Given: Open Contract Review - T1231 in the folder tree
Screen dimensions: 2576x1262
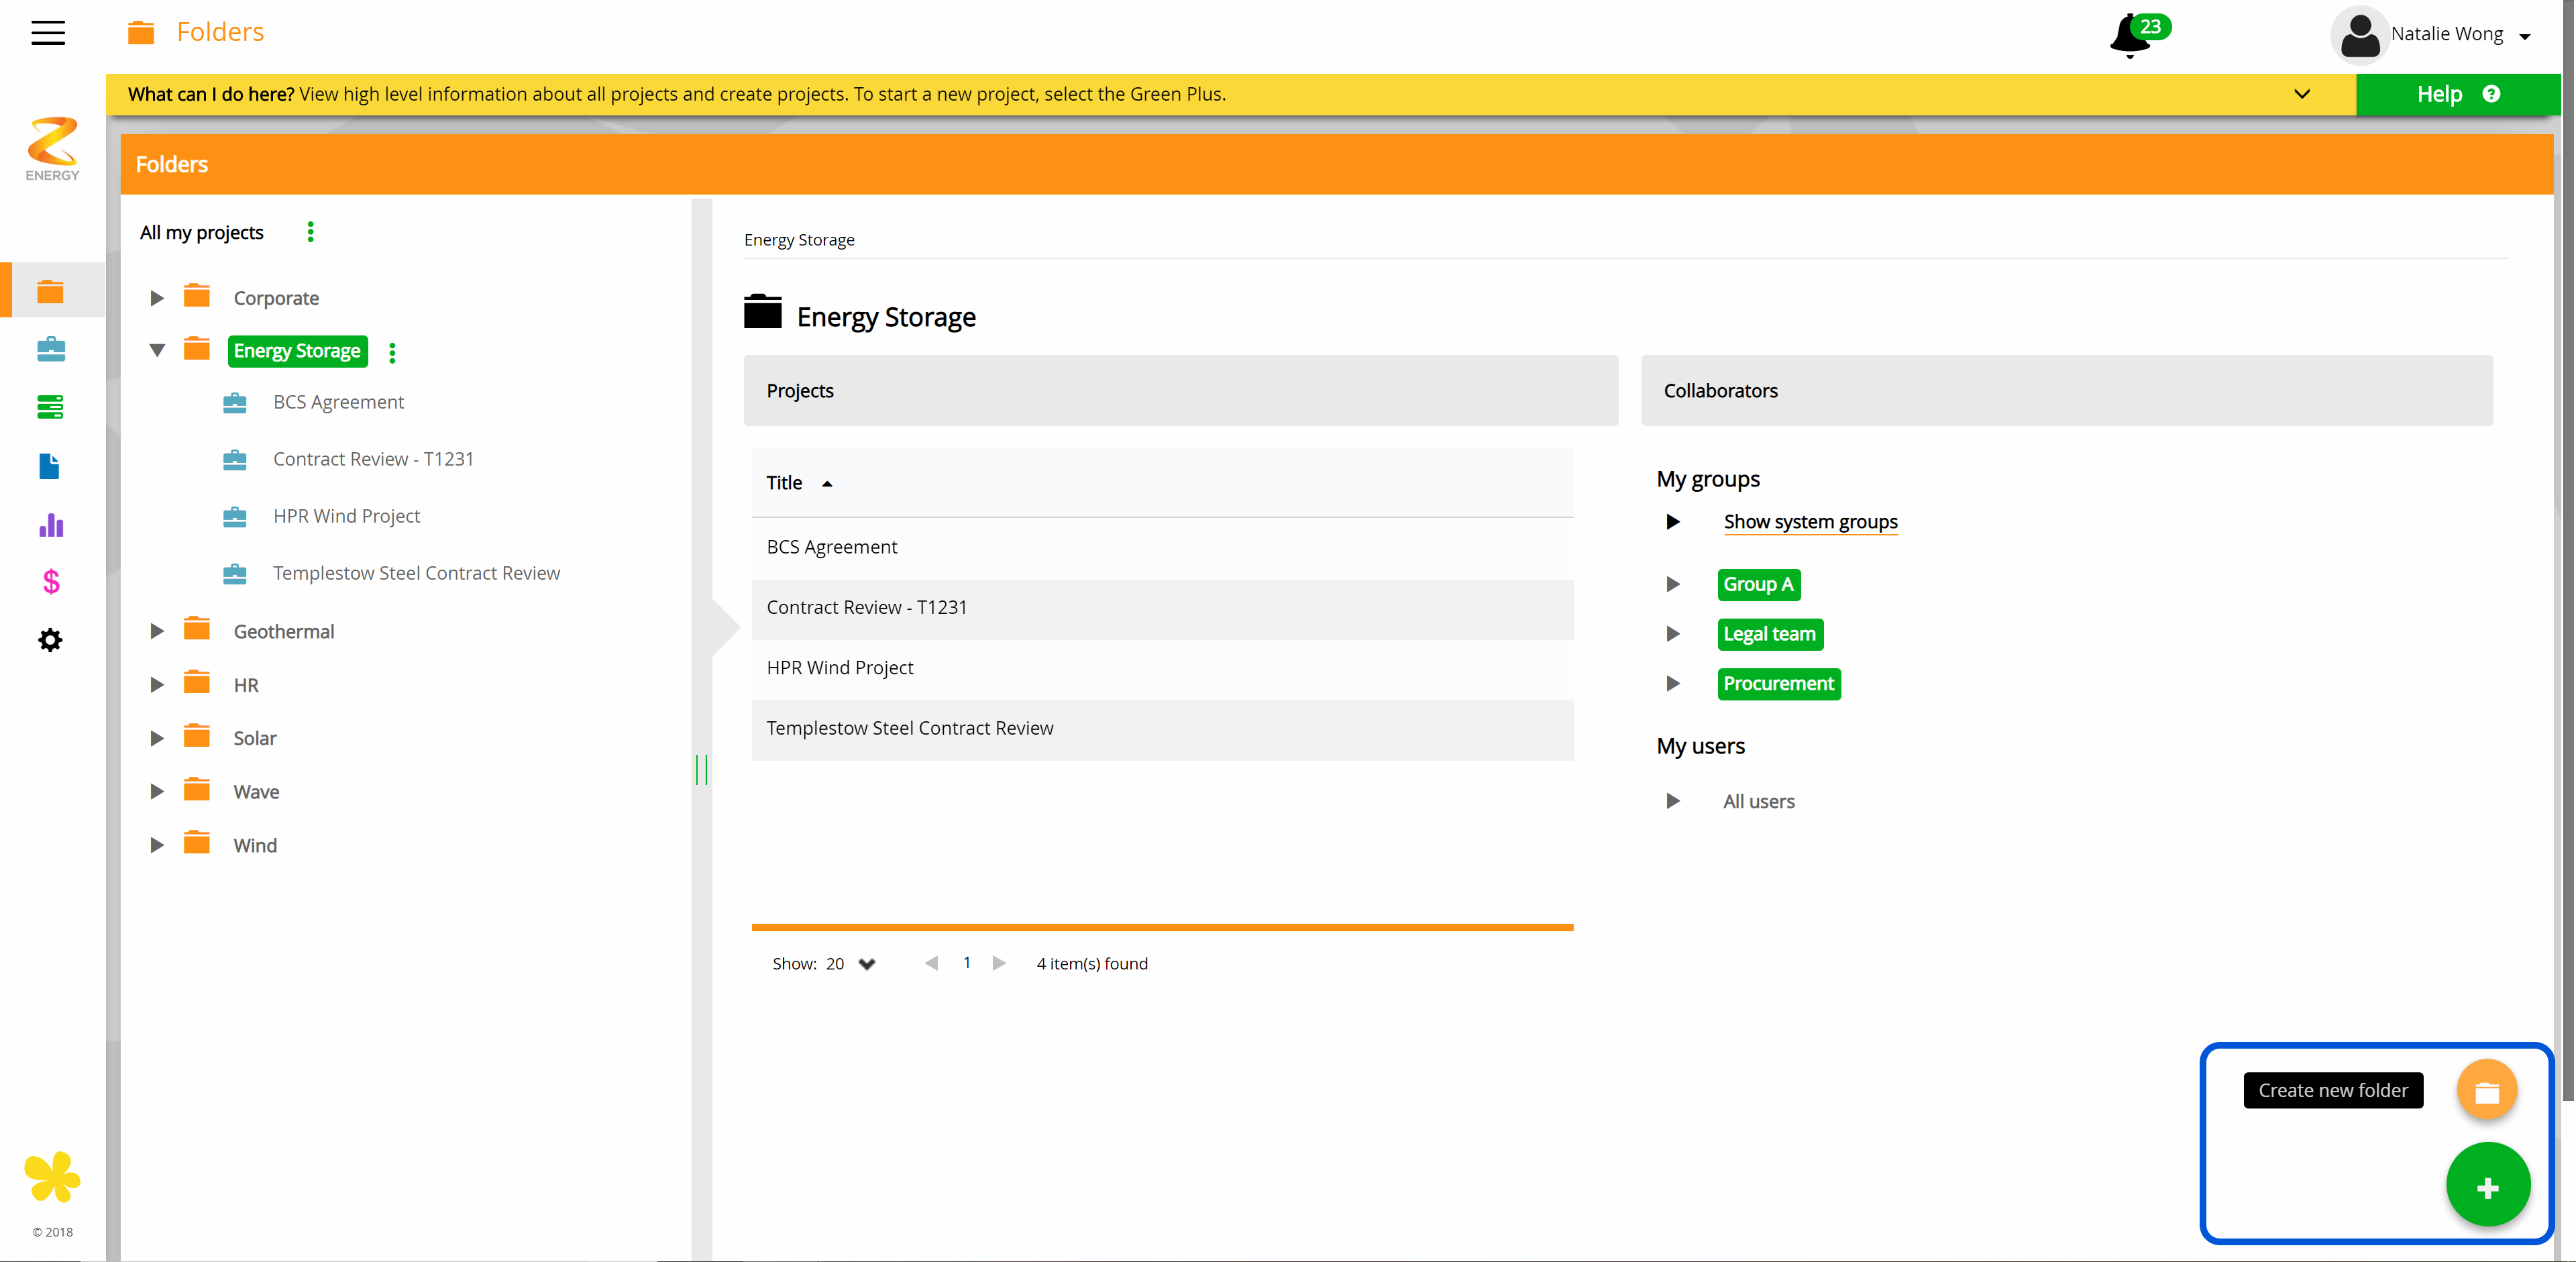Looking at the screenshot, I should pos(373,459).
